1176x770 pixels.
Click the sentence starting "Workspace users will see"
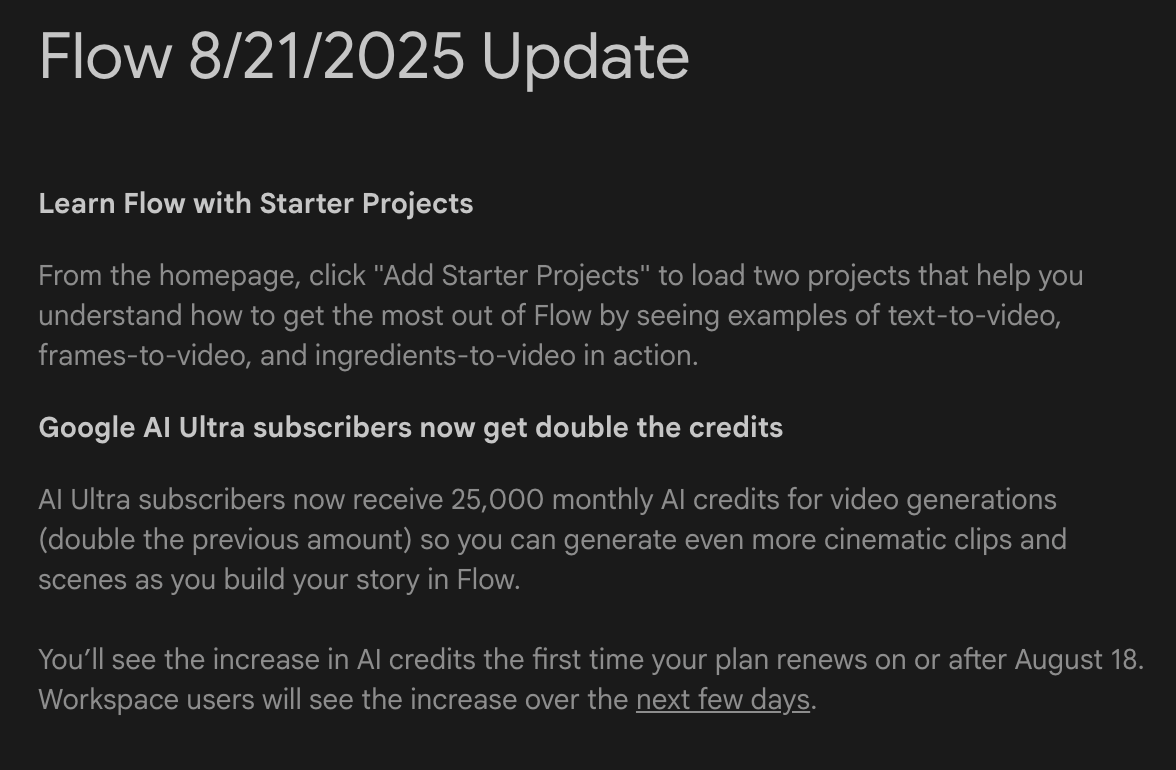coord(428,700)
